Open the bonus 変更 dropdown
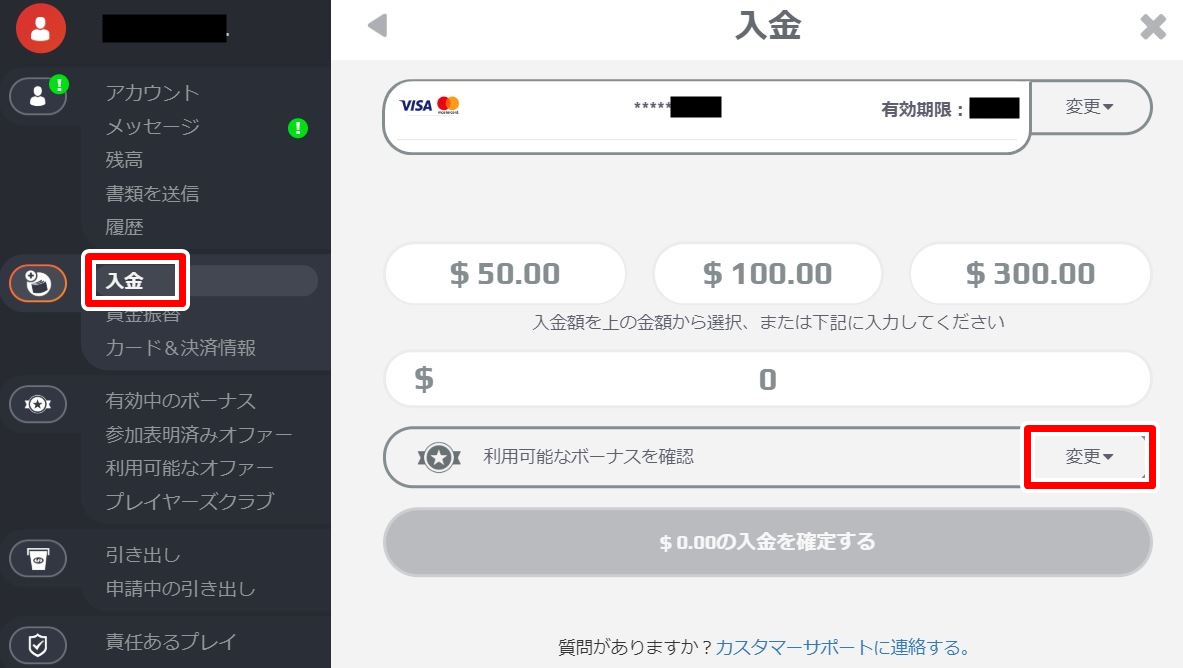The height and width of the screenshot is (668, 1183). [1089, 456]
